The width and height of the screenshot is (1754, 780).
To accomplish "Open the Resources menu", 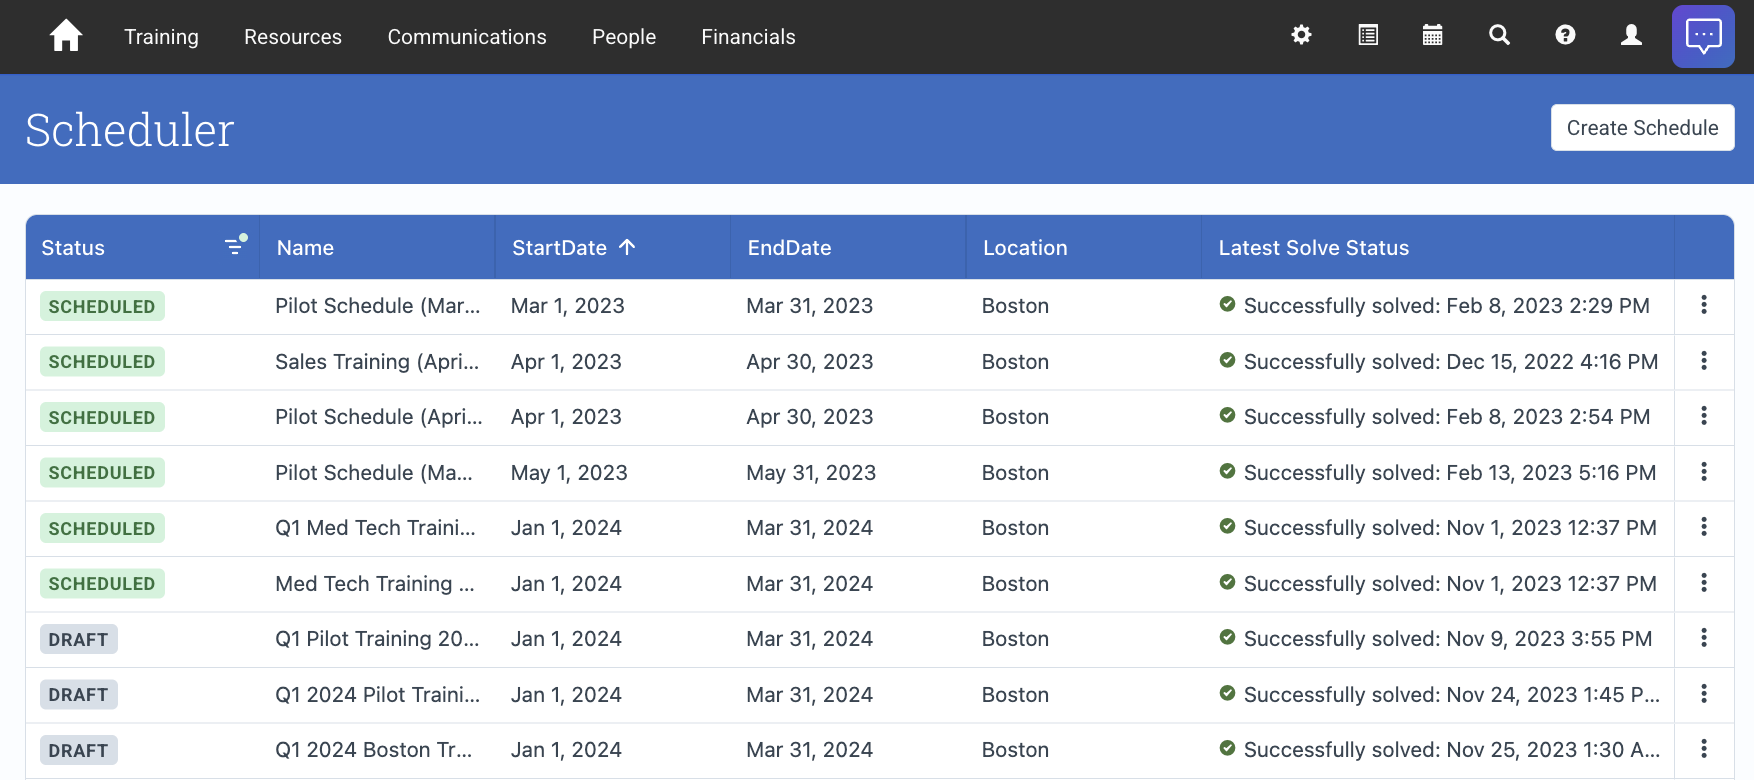I will tap(293, 37).
